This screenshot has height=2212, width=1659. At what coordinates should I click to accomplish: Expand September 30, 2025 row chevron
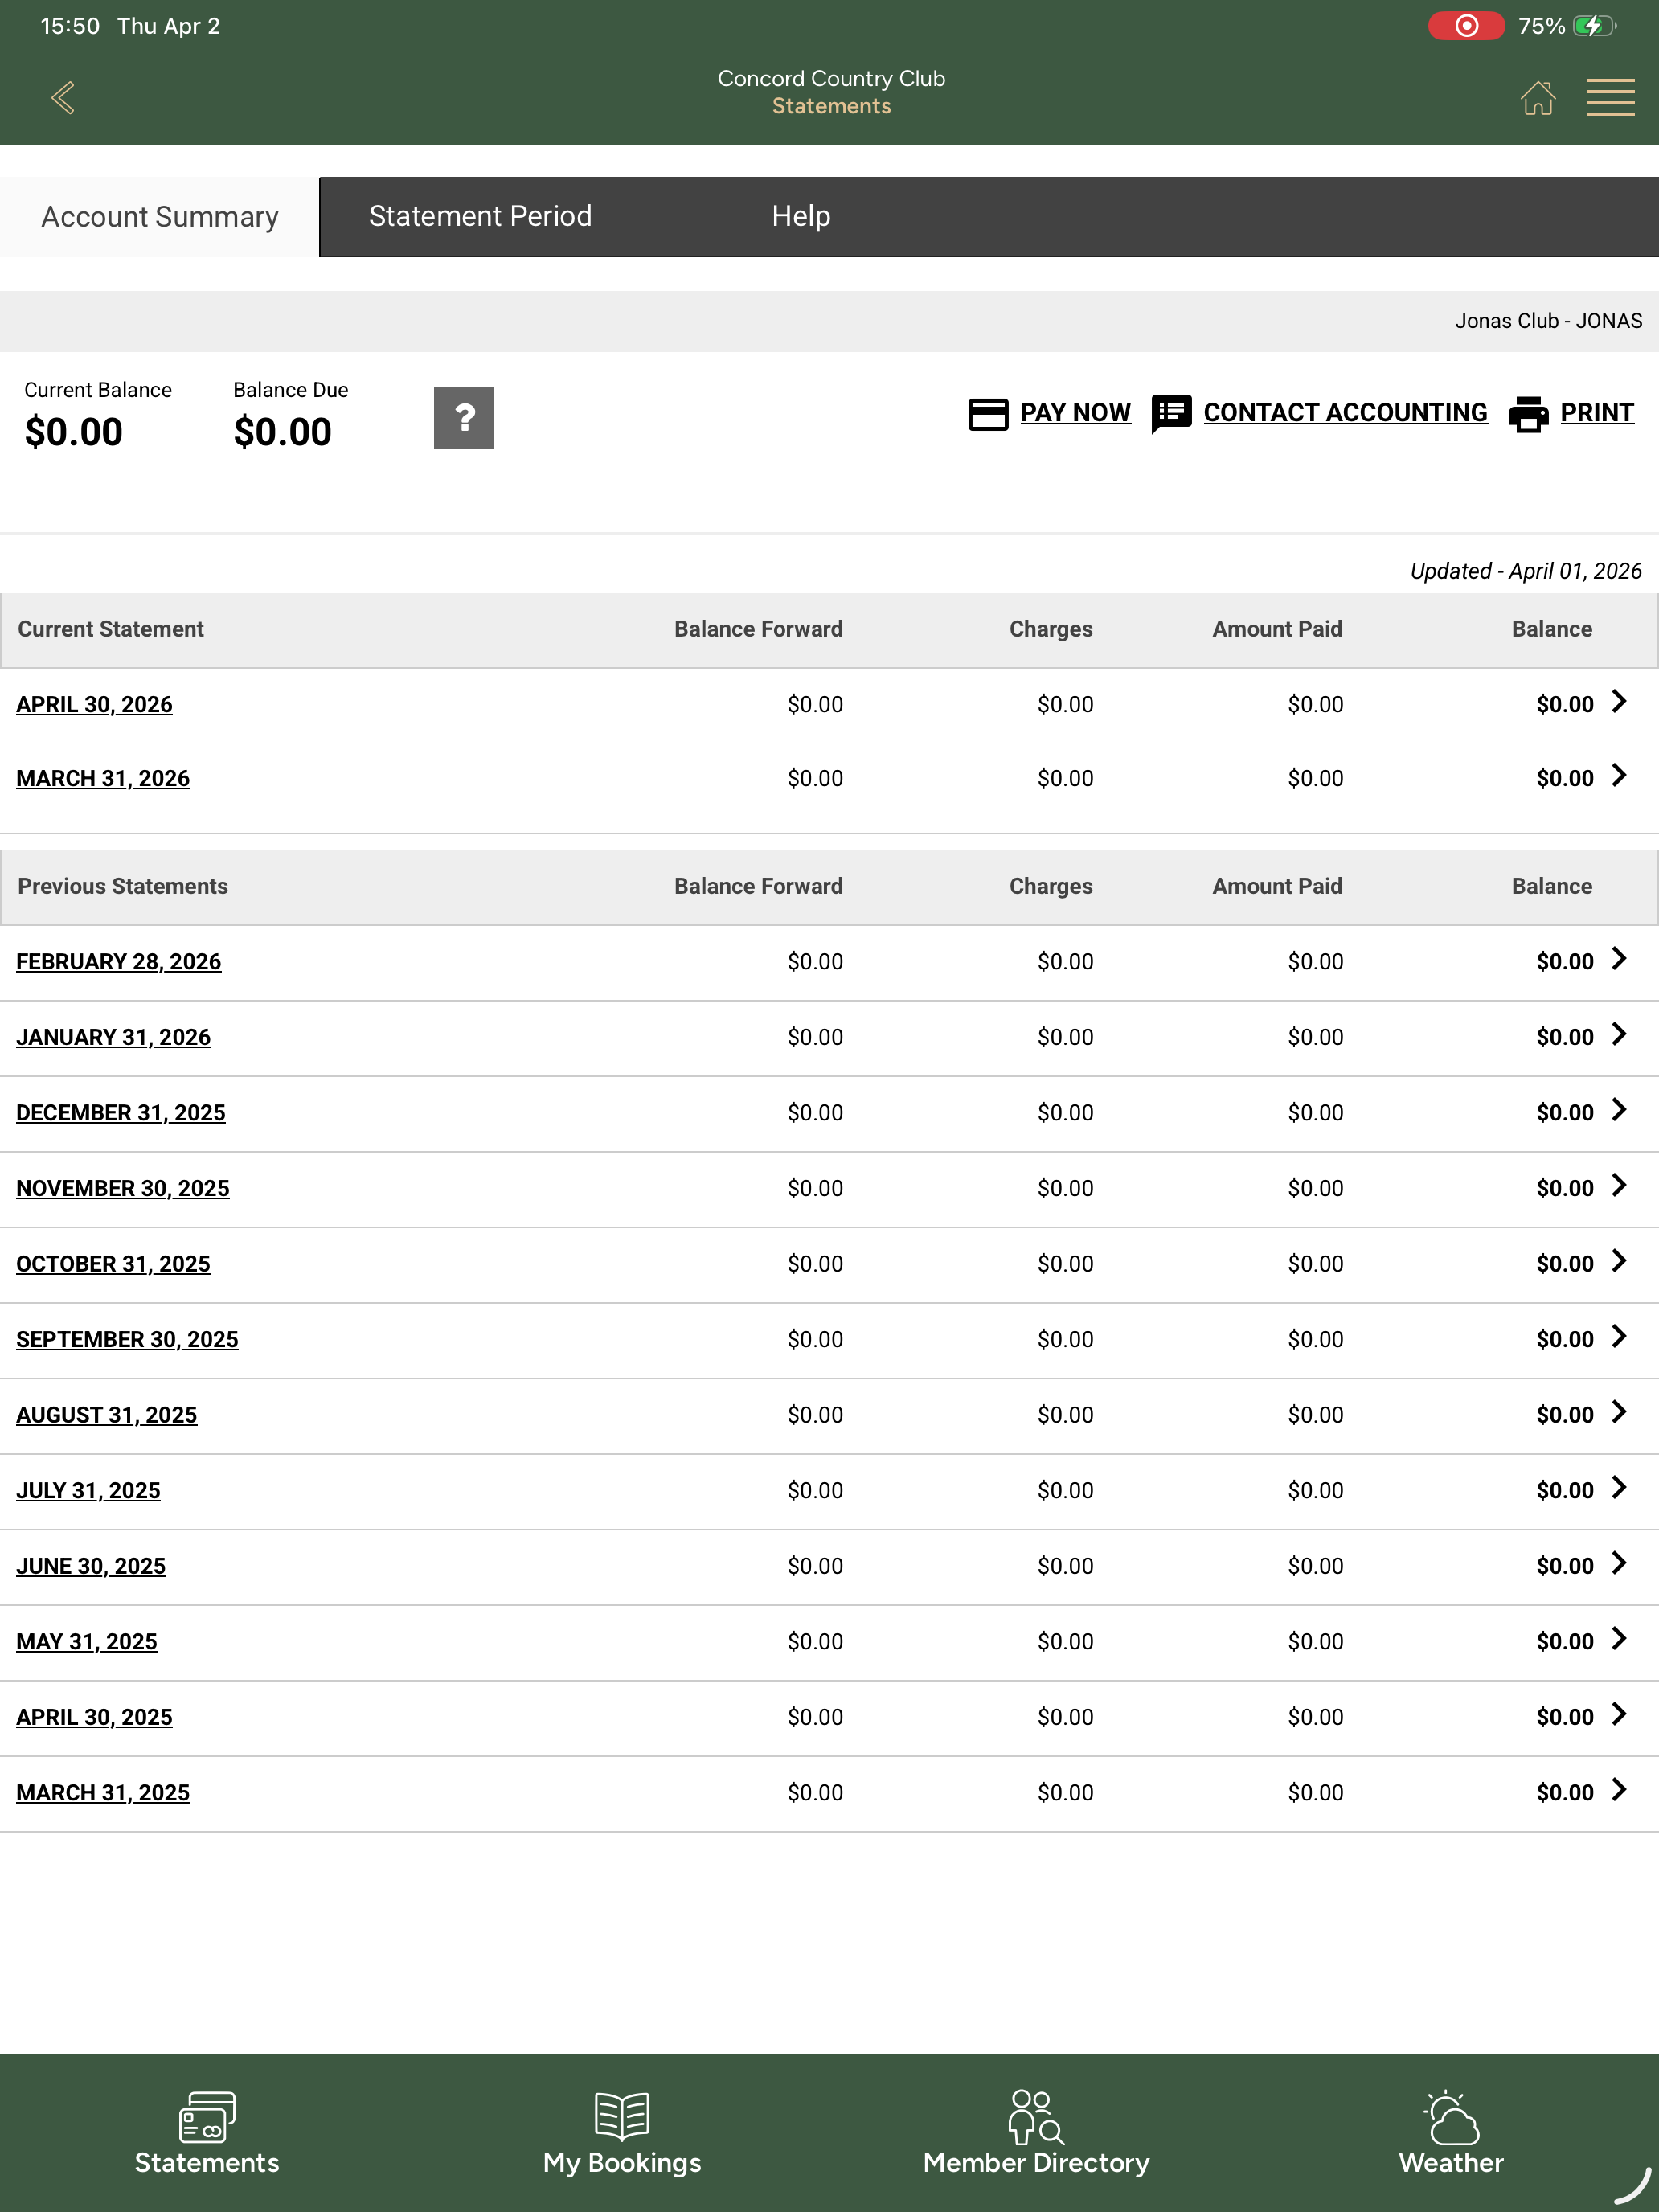(1619, 1337)
